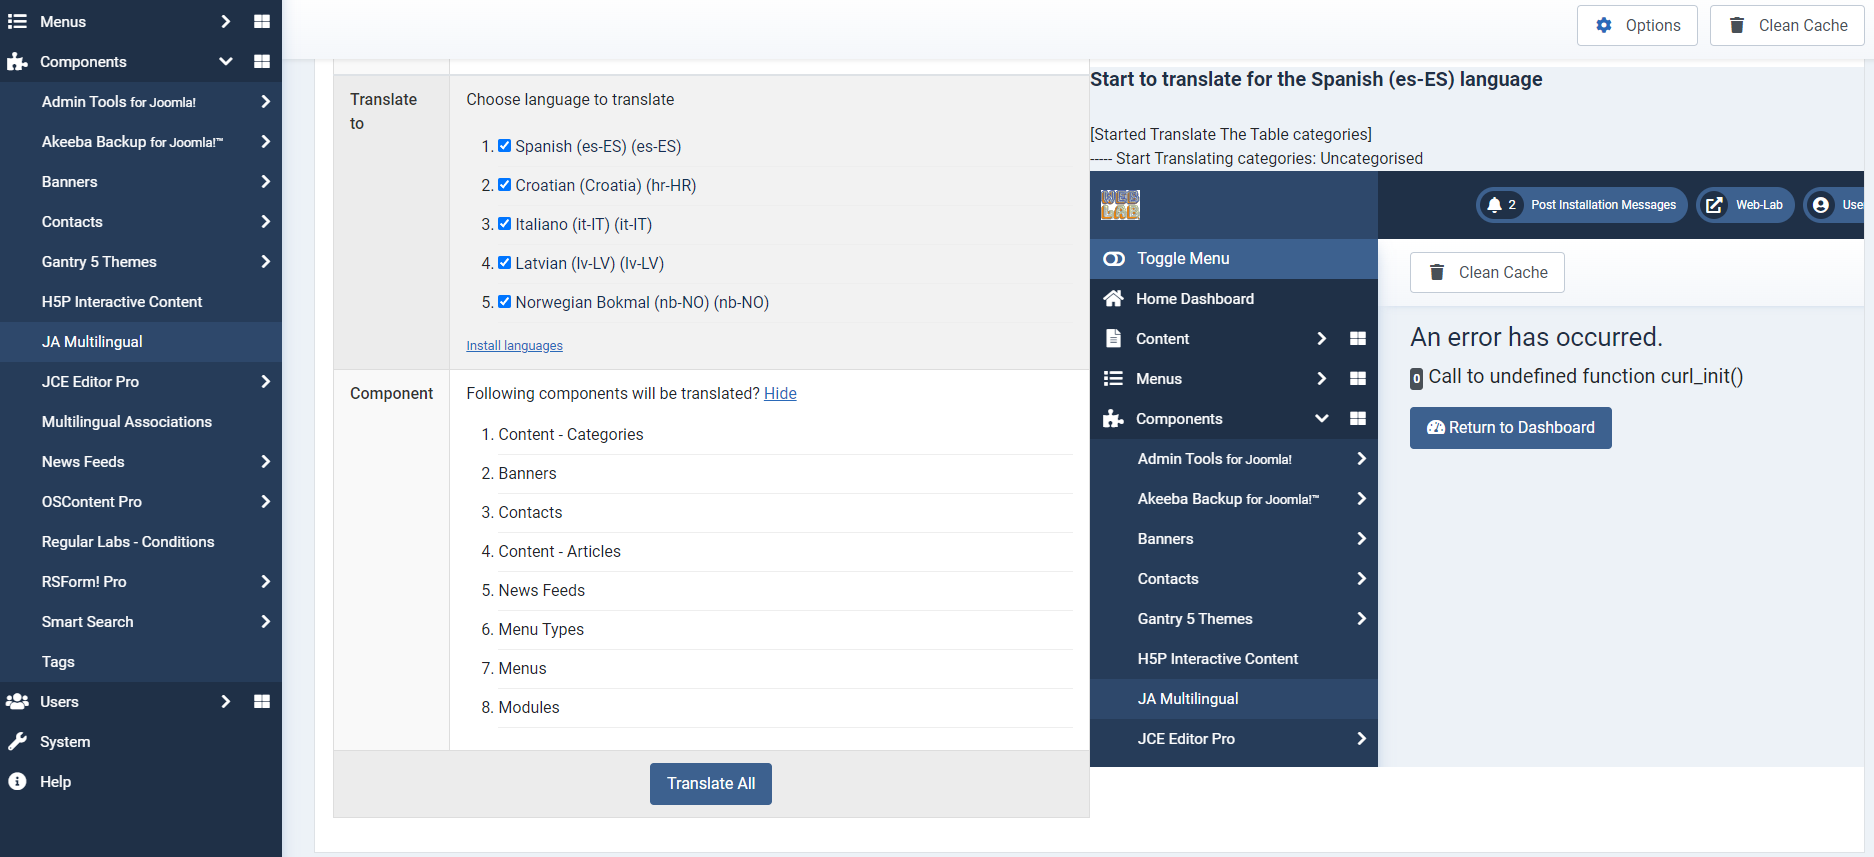Click the Home Dashboard house icon
The height and width of the screenshot is (857, 1874).
[1113, 299]
